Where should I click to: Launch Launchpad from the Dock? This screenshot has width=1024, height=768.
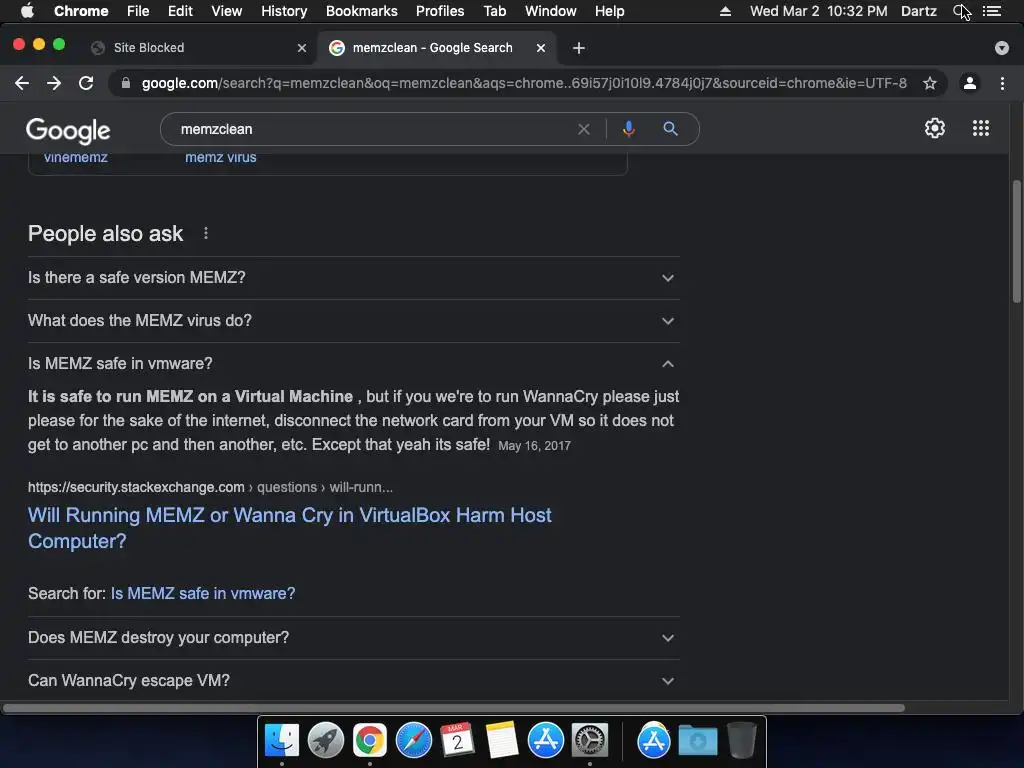[326, 741]
